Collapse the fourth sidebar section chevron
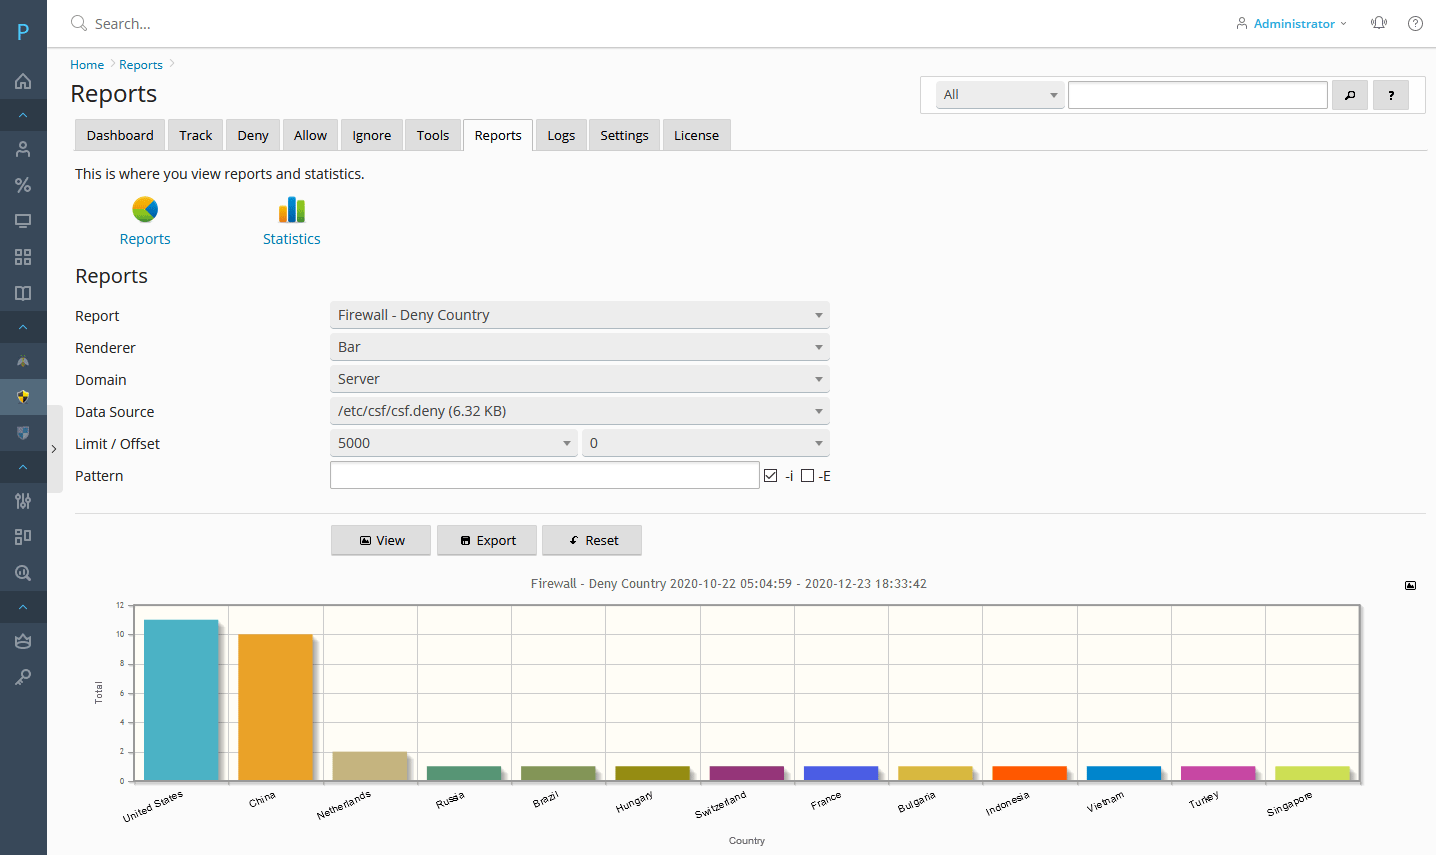 23,607
